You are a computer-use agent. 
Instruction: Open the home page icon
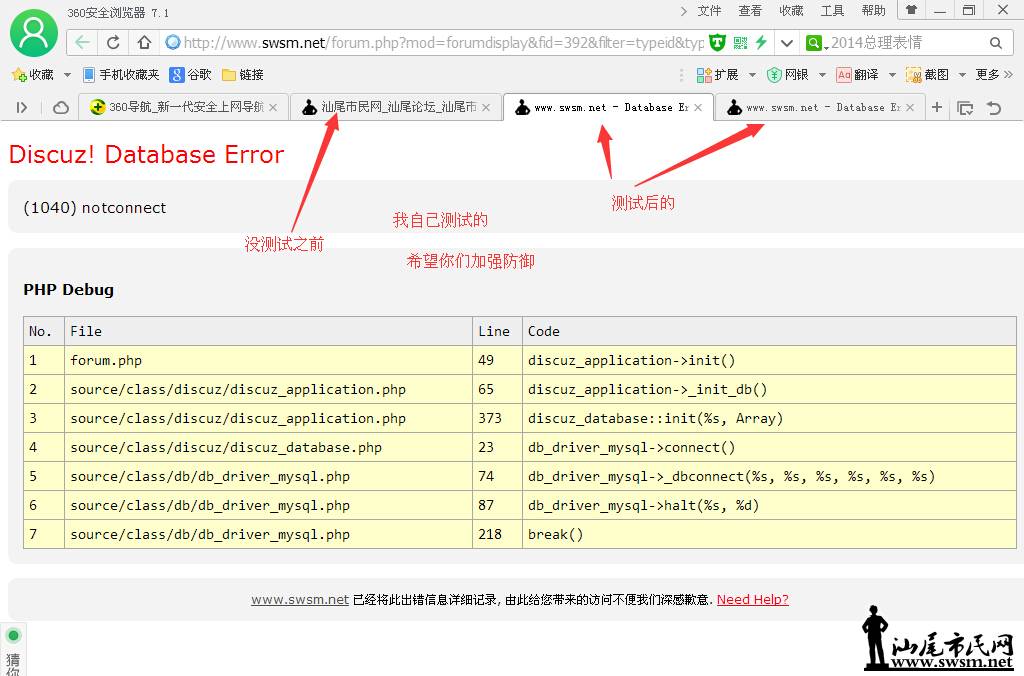click(x=144, y=42)
